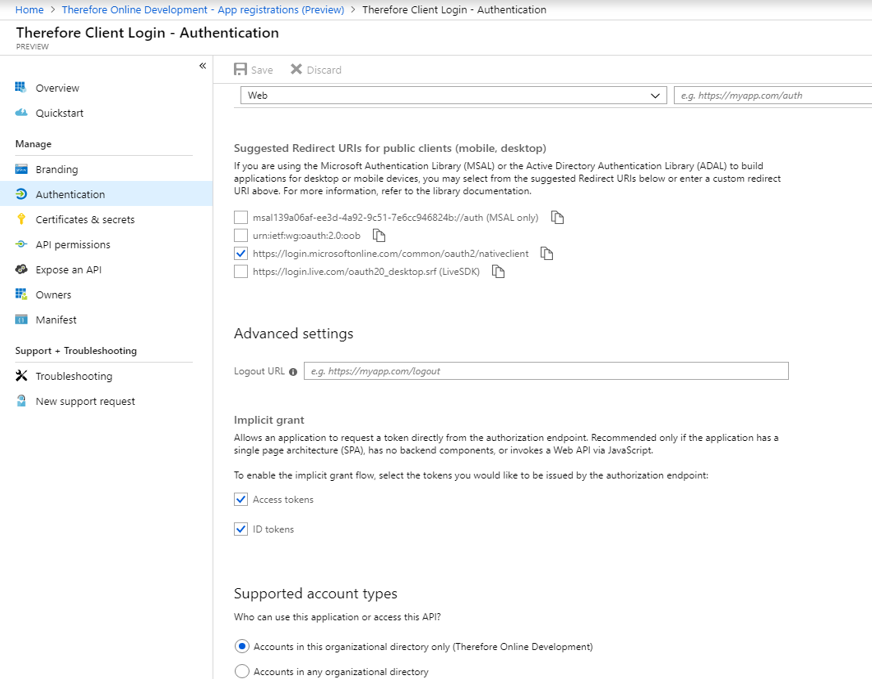Screen dimensions: 872x679
Task: Copy the urn:ietf:wg:oauth:2.0:oob URI
Action: click(x=379, y=236)
